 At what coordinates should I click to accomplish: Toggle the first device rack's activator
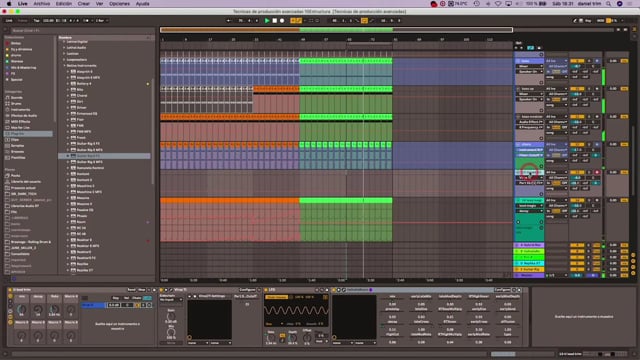point(10,290)
